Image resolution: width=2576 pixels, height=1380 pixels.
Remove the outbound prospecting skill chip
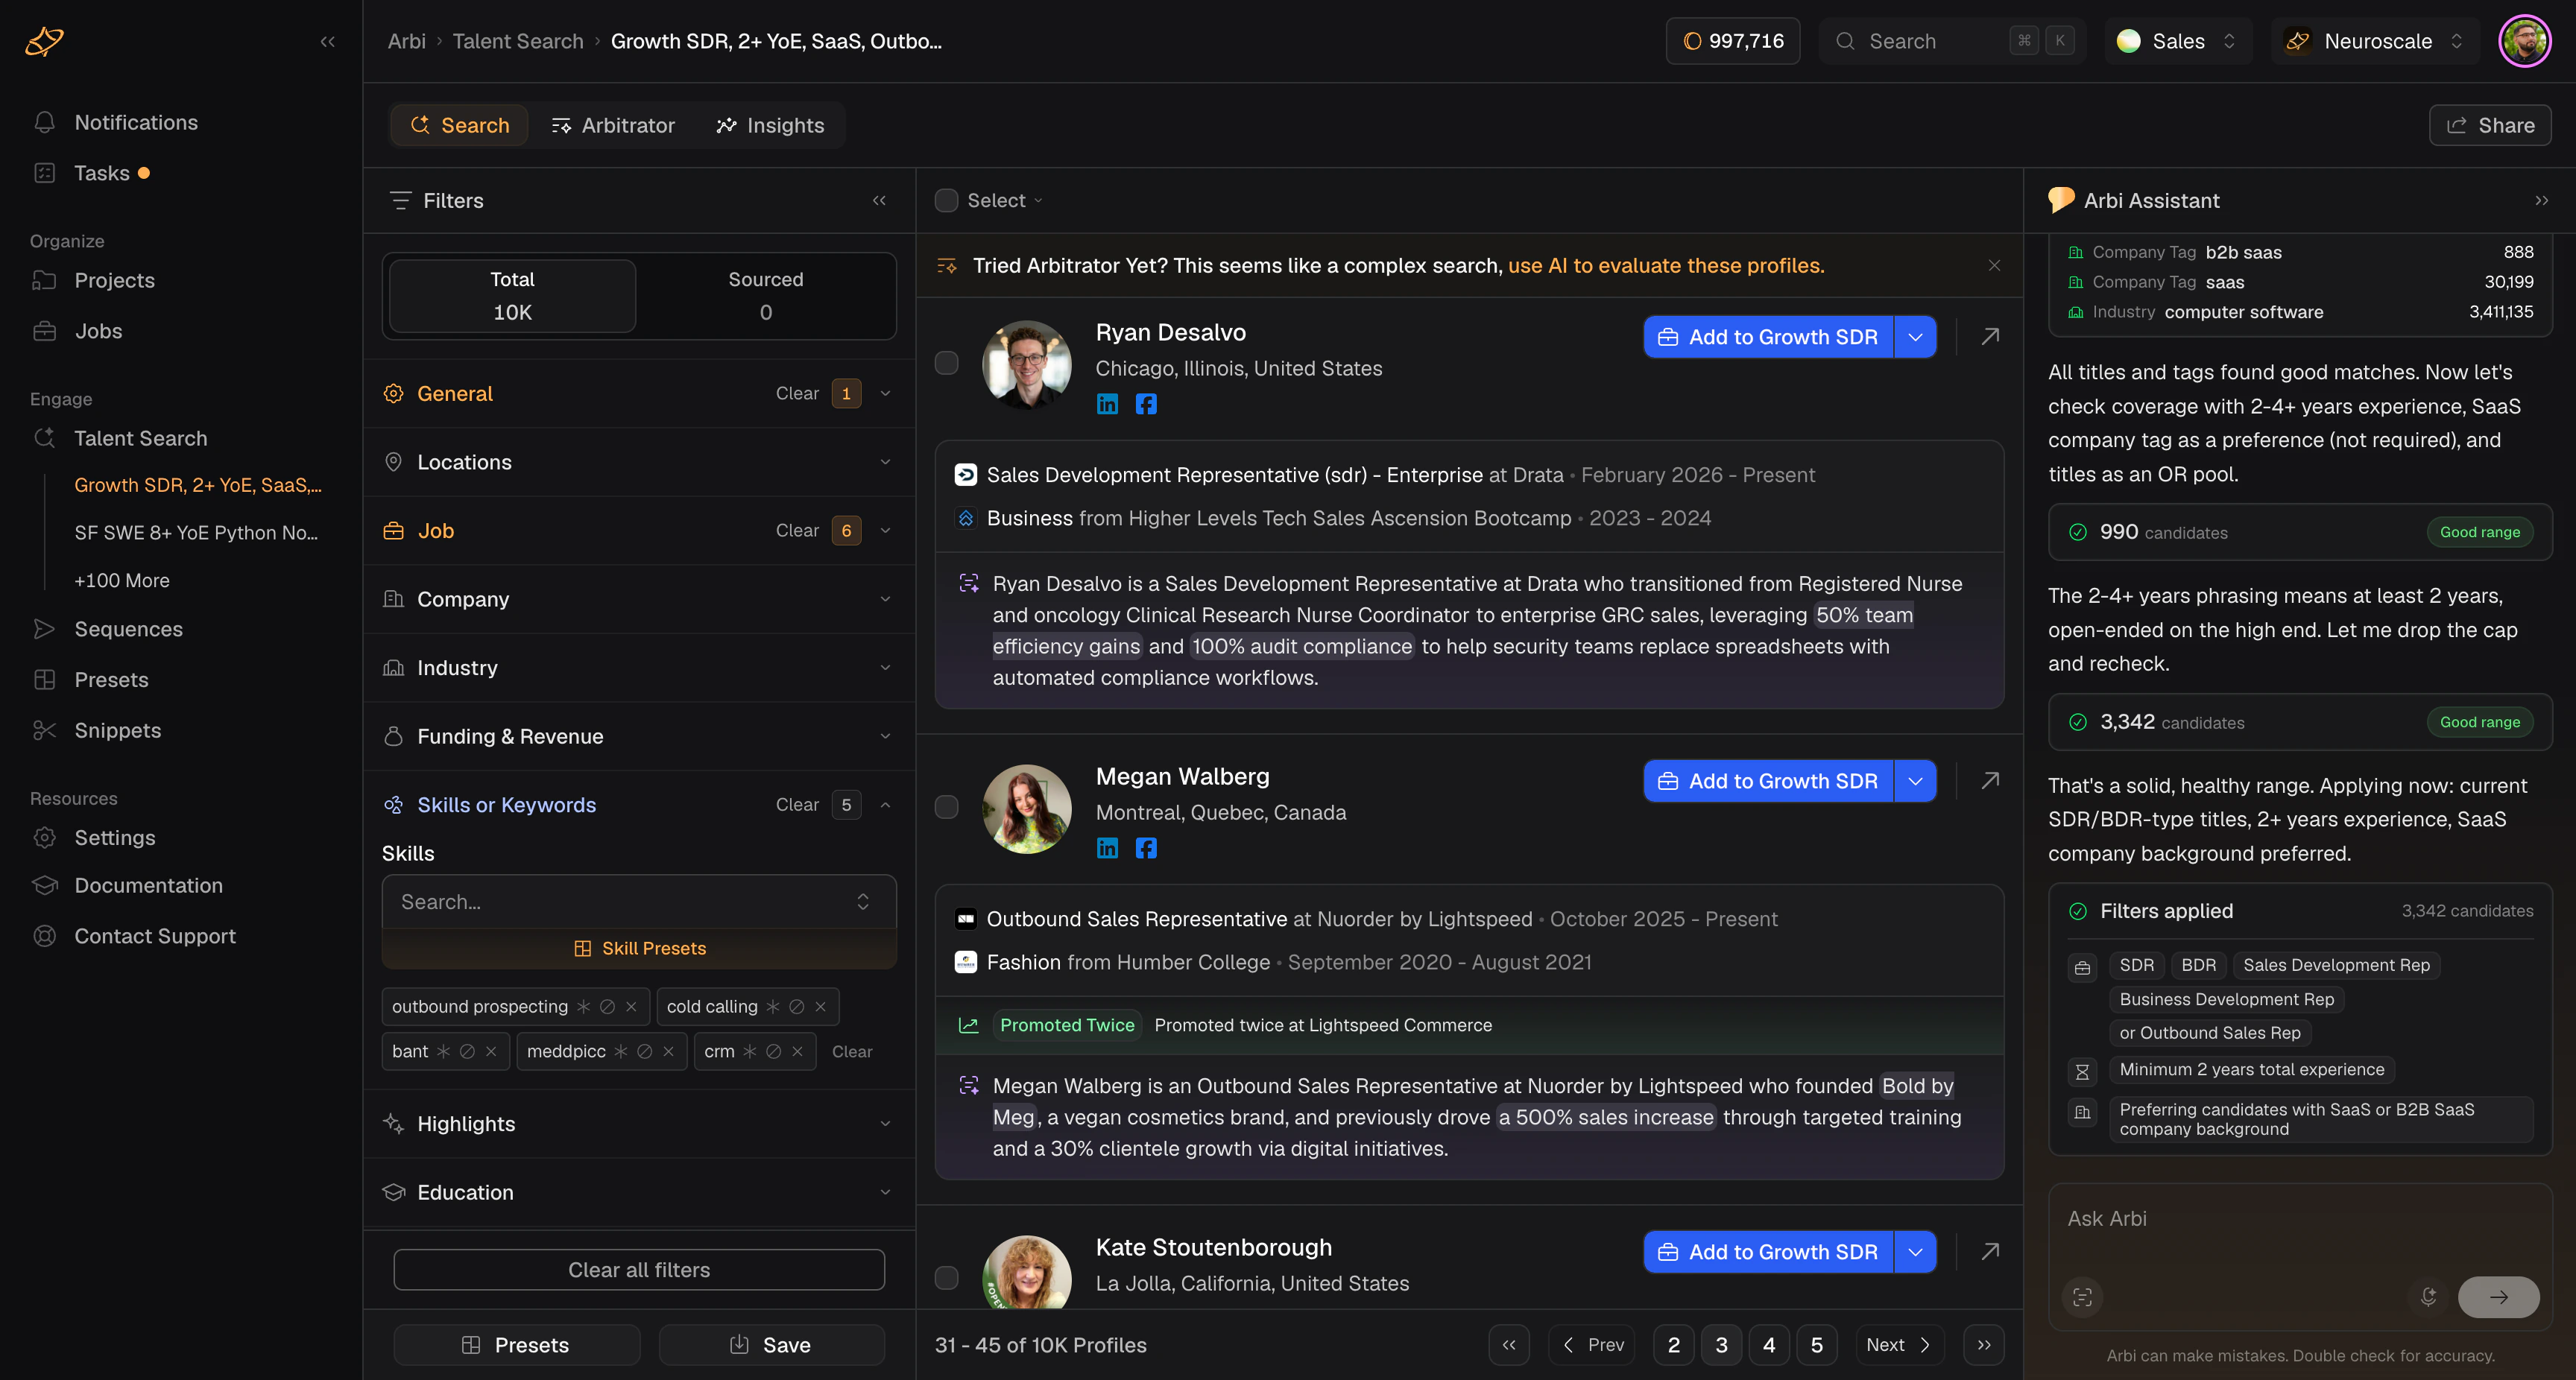pyautogui.click(x=631, y=1007)
